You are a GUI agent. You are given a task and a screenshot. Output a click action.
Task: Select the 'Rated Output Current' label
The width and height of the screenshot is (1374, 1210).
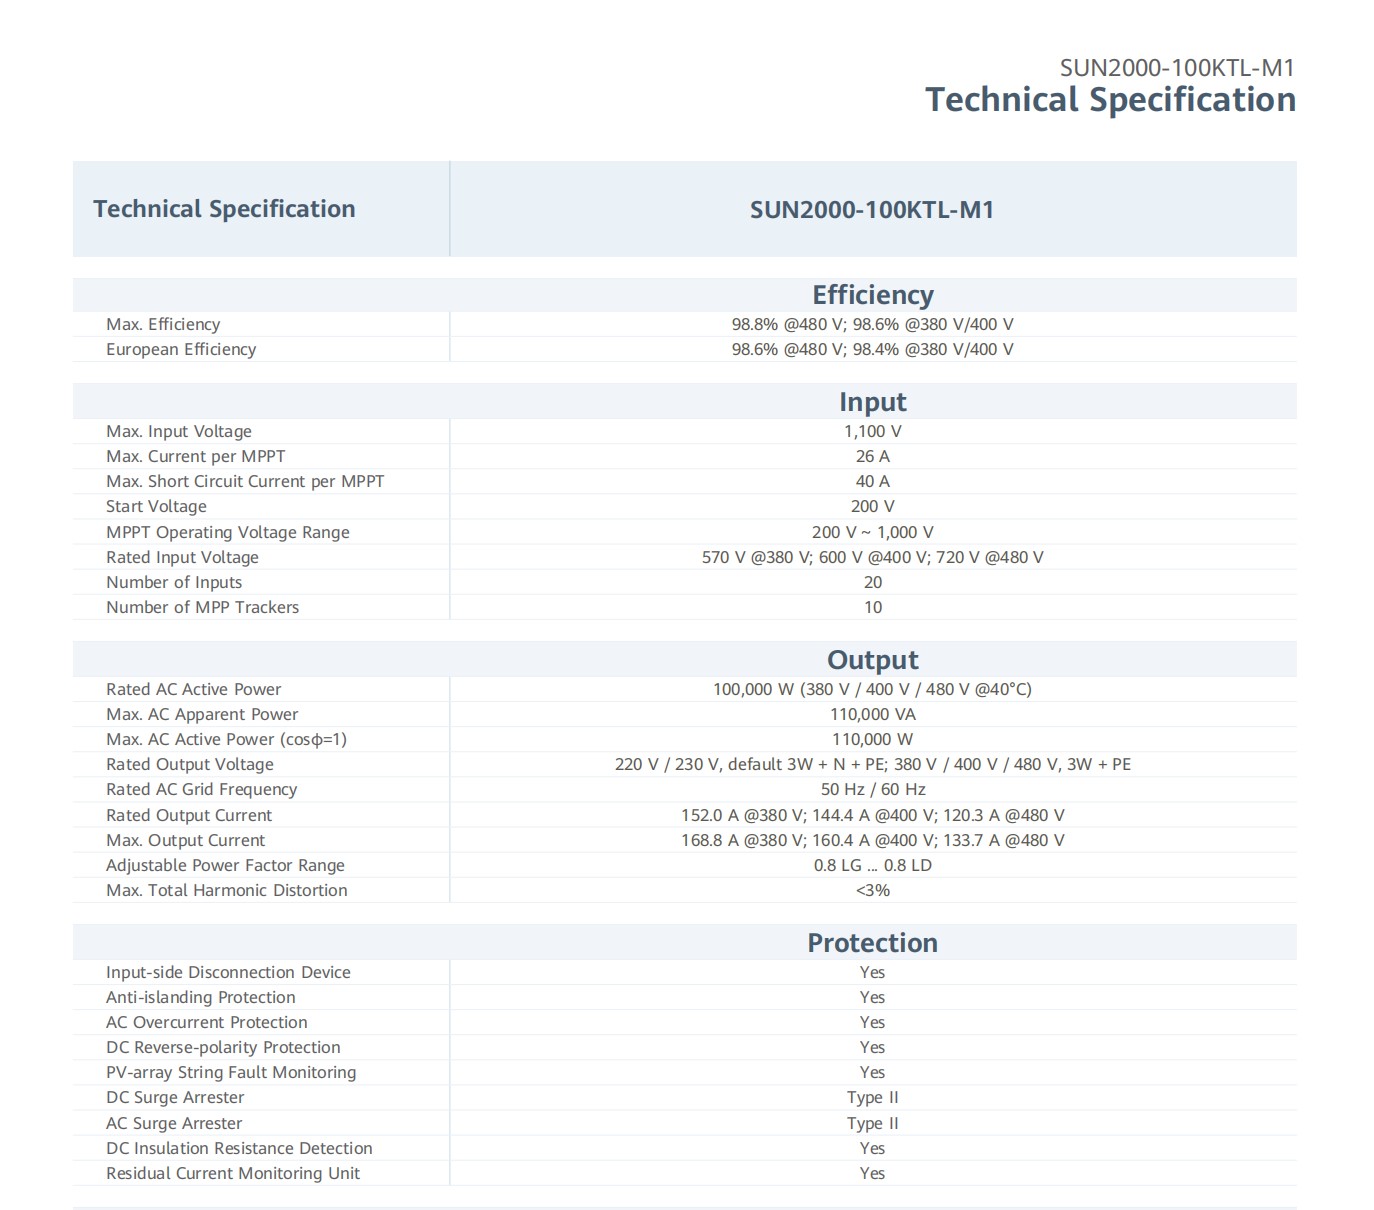click(189, 815)
